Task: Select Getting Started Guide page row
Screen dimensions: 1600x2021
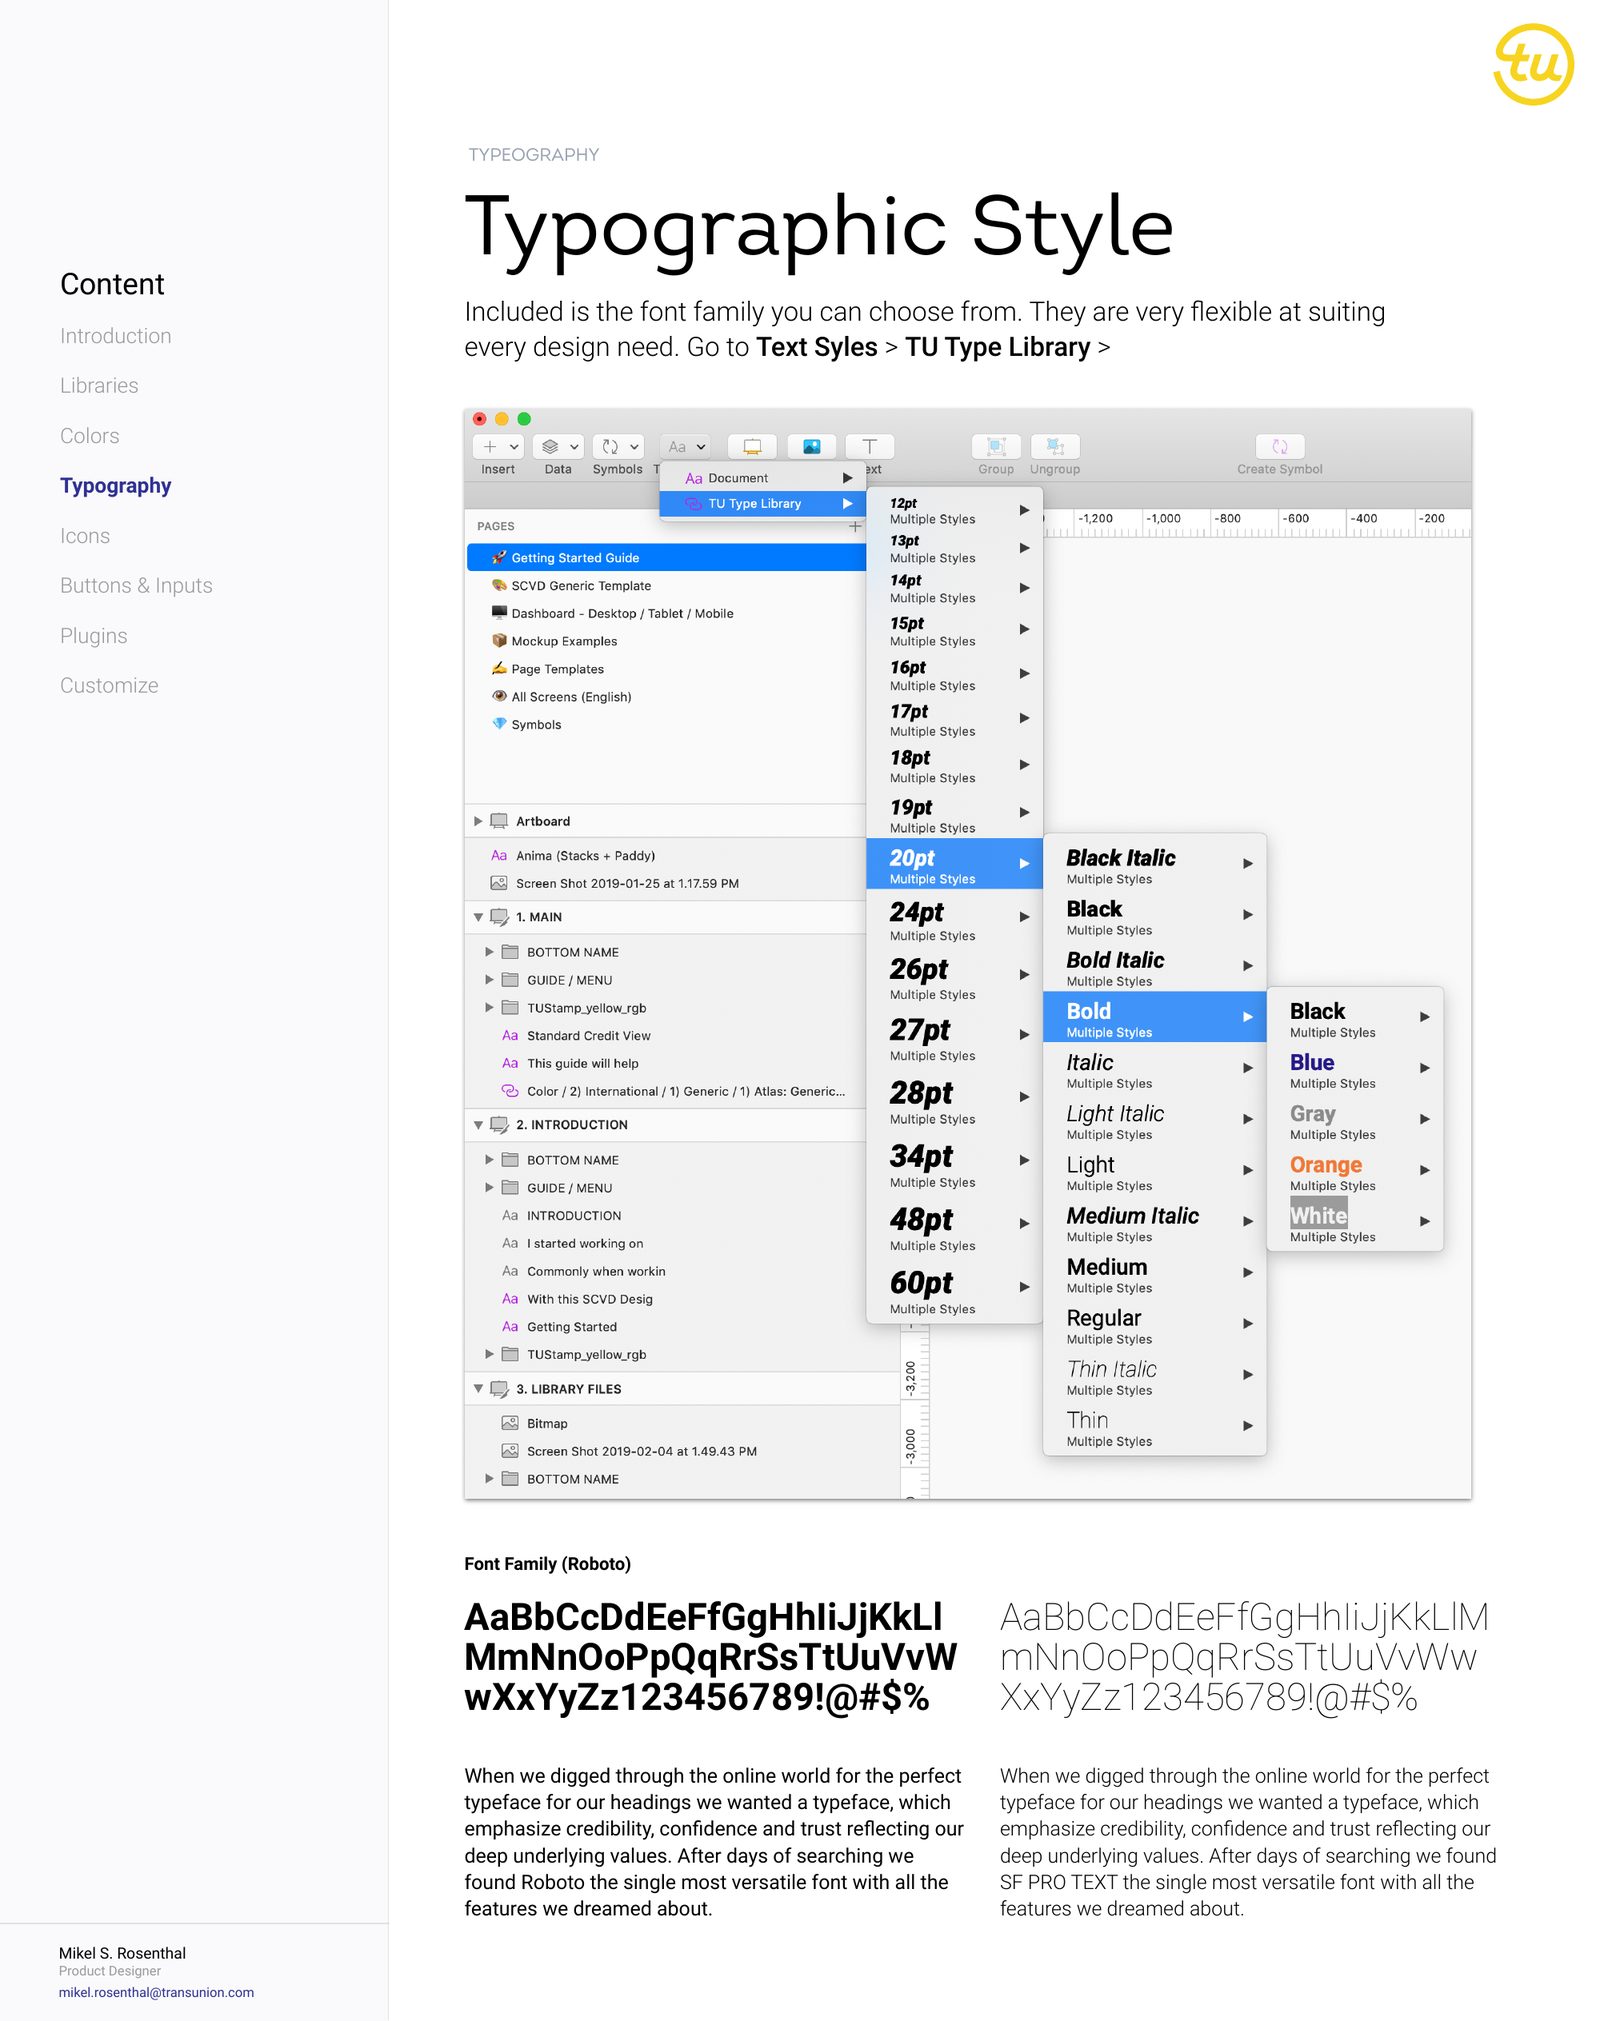Action: [x=666, y=557]
